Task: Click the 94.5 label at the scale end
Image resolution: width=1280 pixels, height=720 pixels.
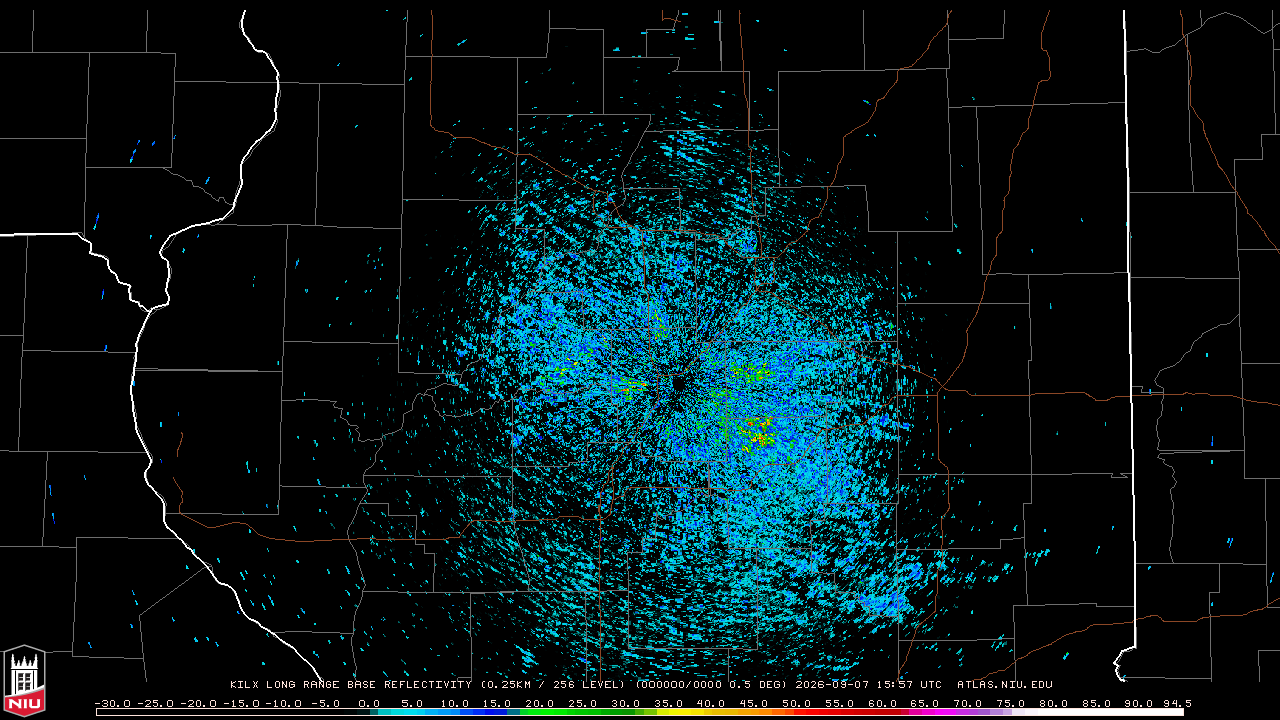Action: click(x=1176, y=703)
